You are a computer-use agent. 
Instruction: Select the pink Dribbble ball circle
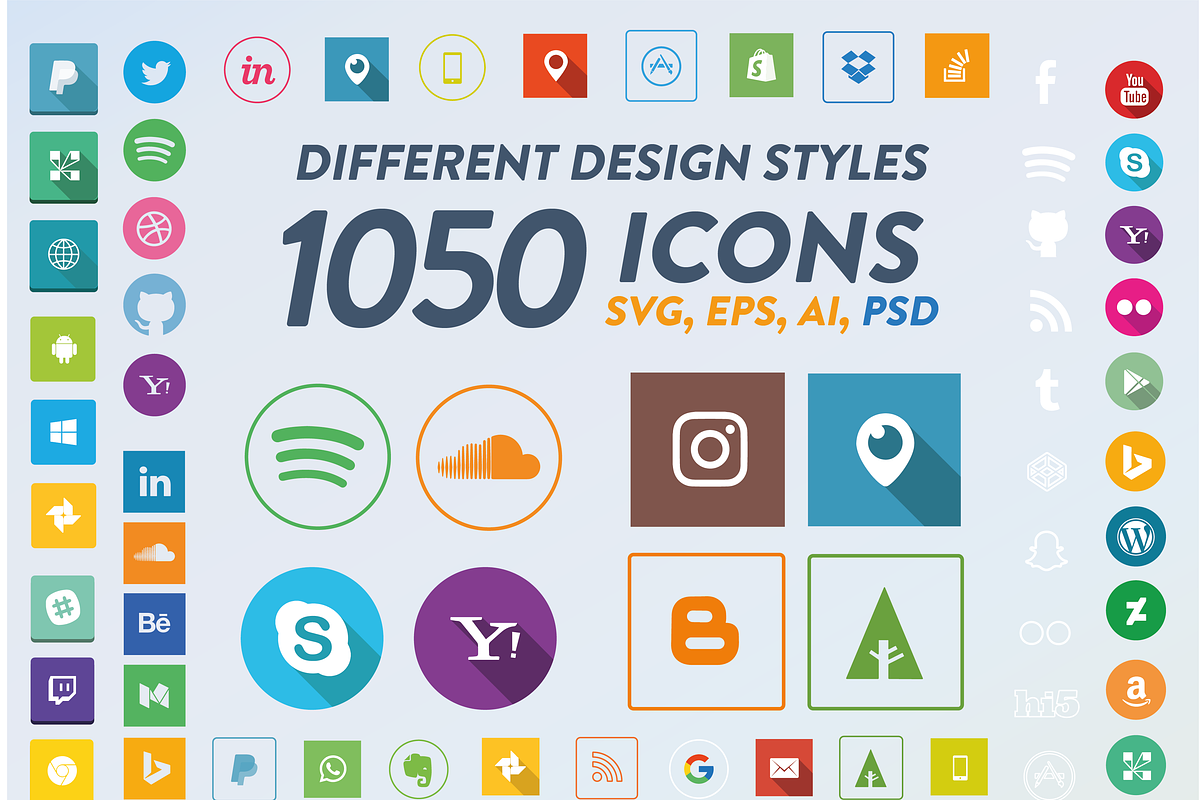[154, 228]
